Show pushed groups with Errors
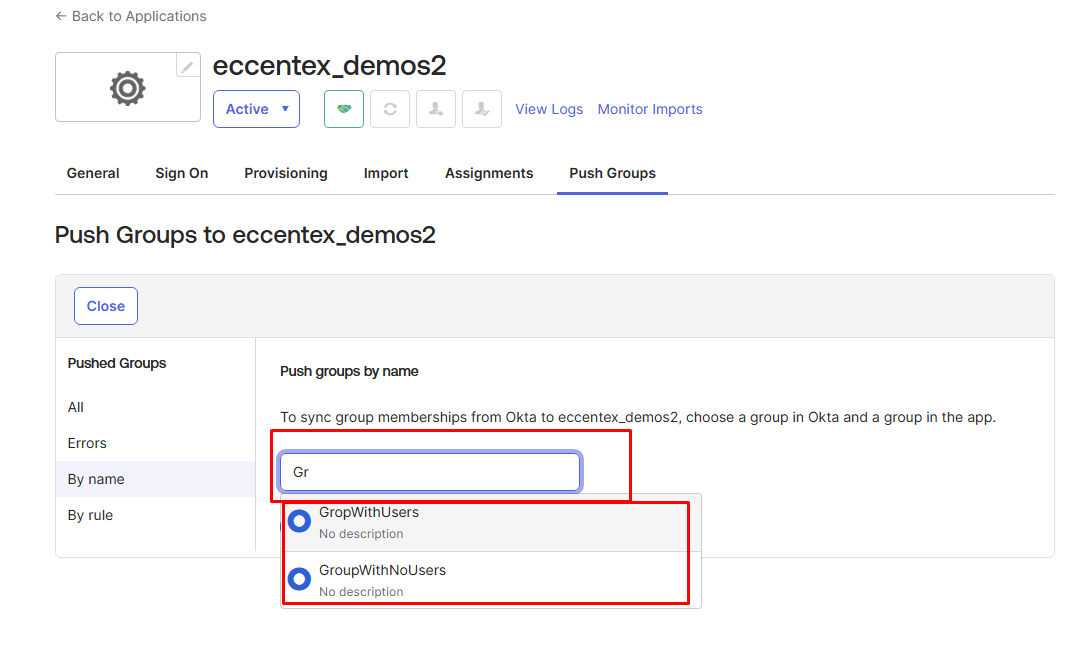This screenshot has width=1085, height=658. coord(87,444)
